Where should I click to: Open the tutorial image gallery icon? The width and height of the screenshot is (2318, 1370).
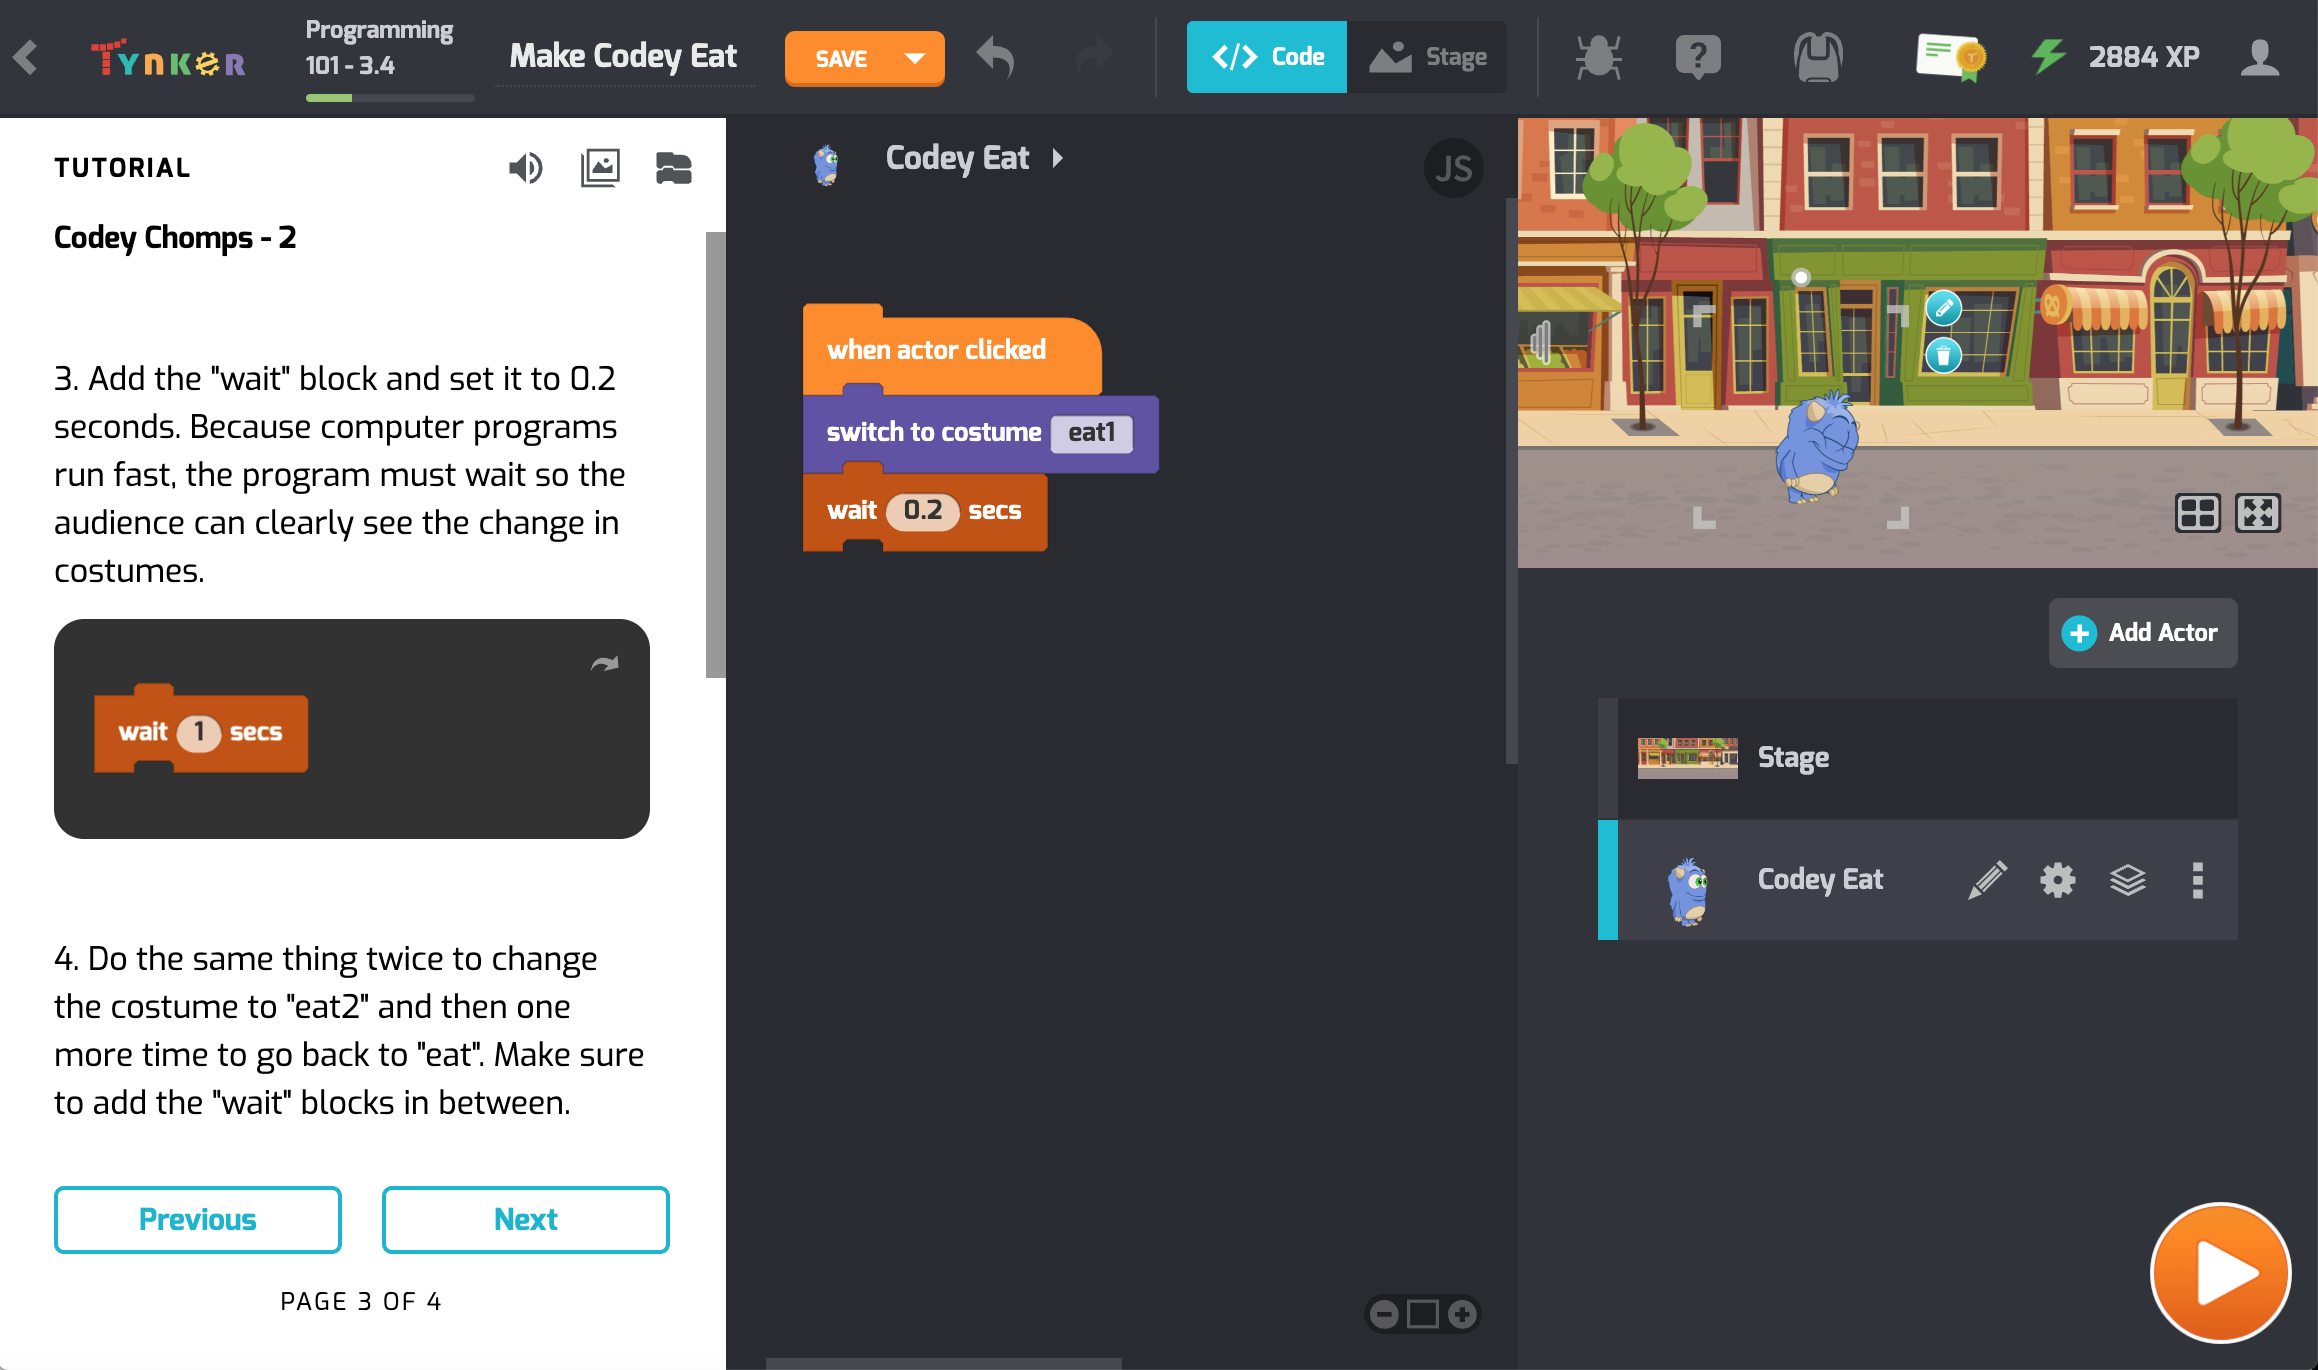pos(600,168)
